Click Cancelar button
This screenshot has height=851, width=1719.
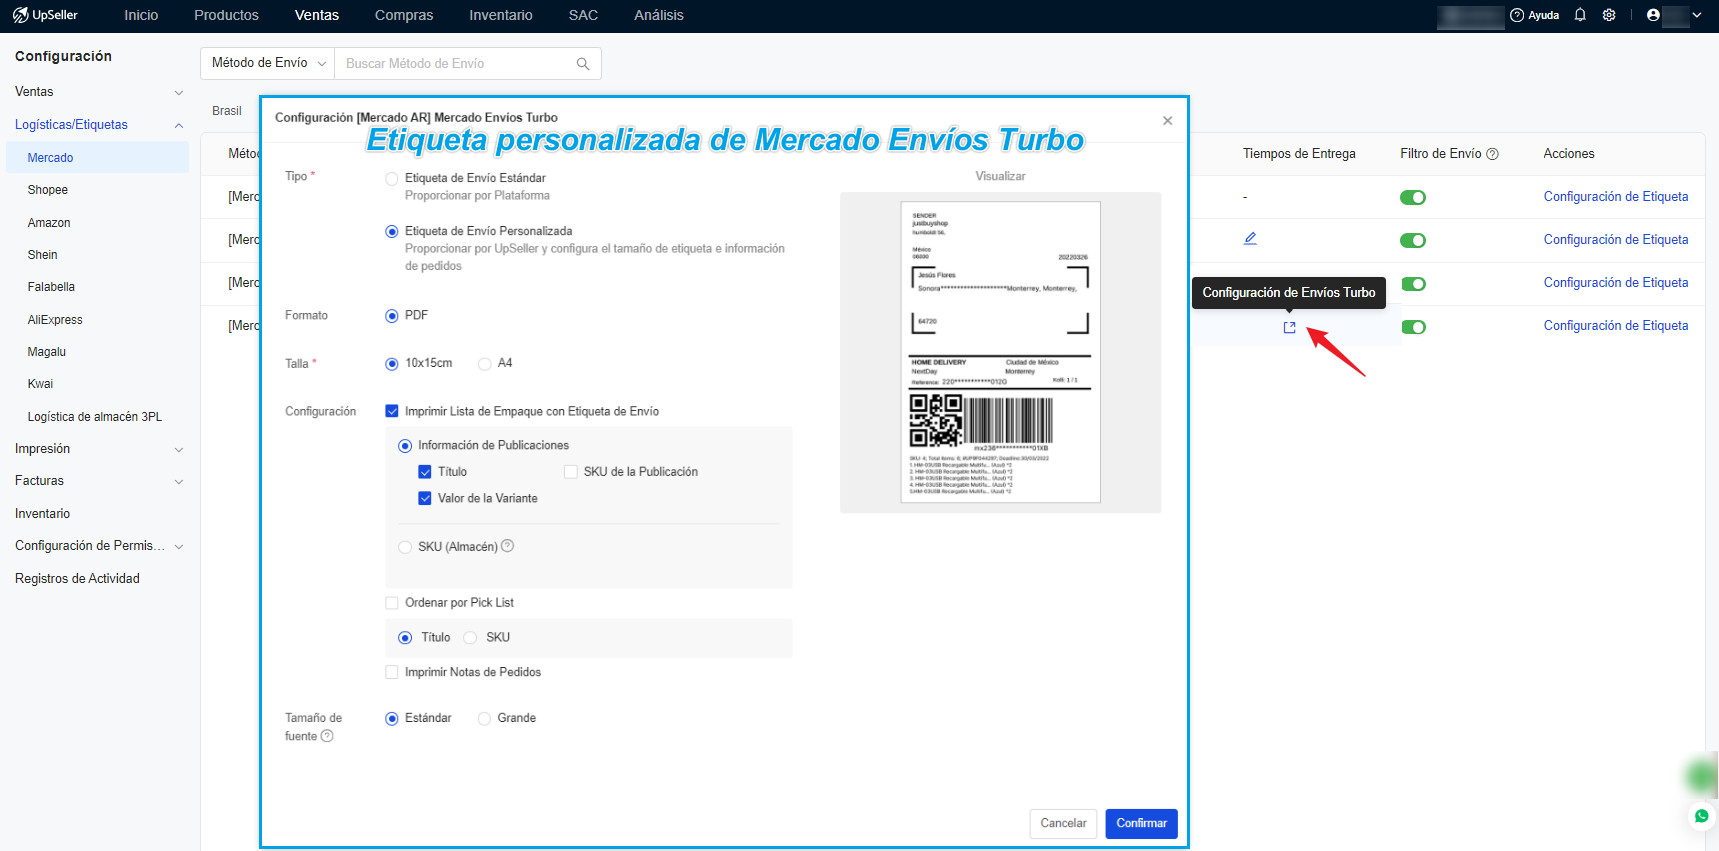1063,824
